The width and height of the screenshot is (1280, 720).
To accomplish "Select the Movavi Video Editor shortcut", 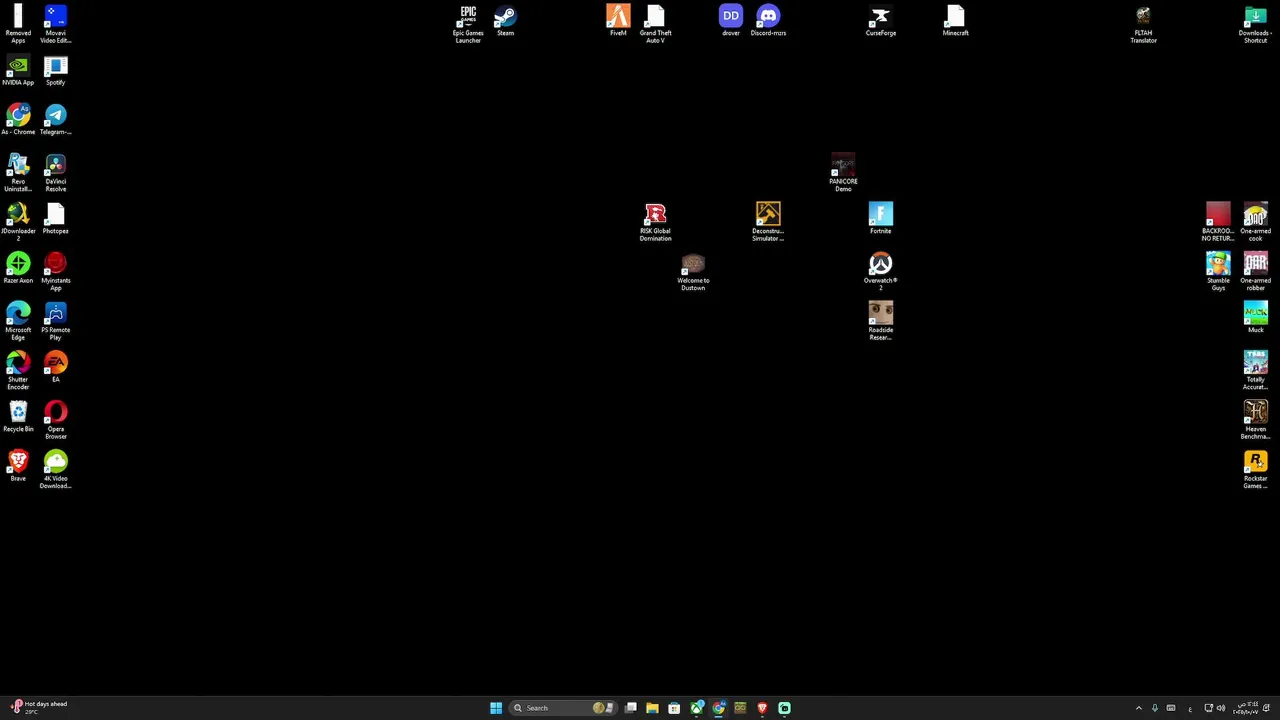I will (x=55, y=24).
